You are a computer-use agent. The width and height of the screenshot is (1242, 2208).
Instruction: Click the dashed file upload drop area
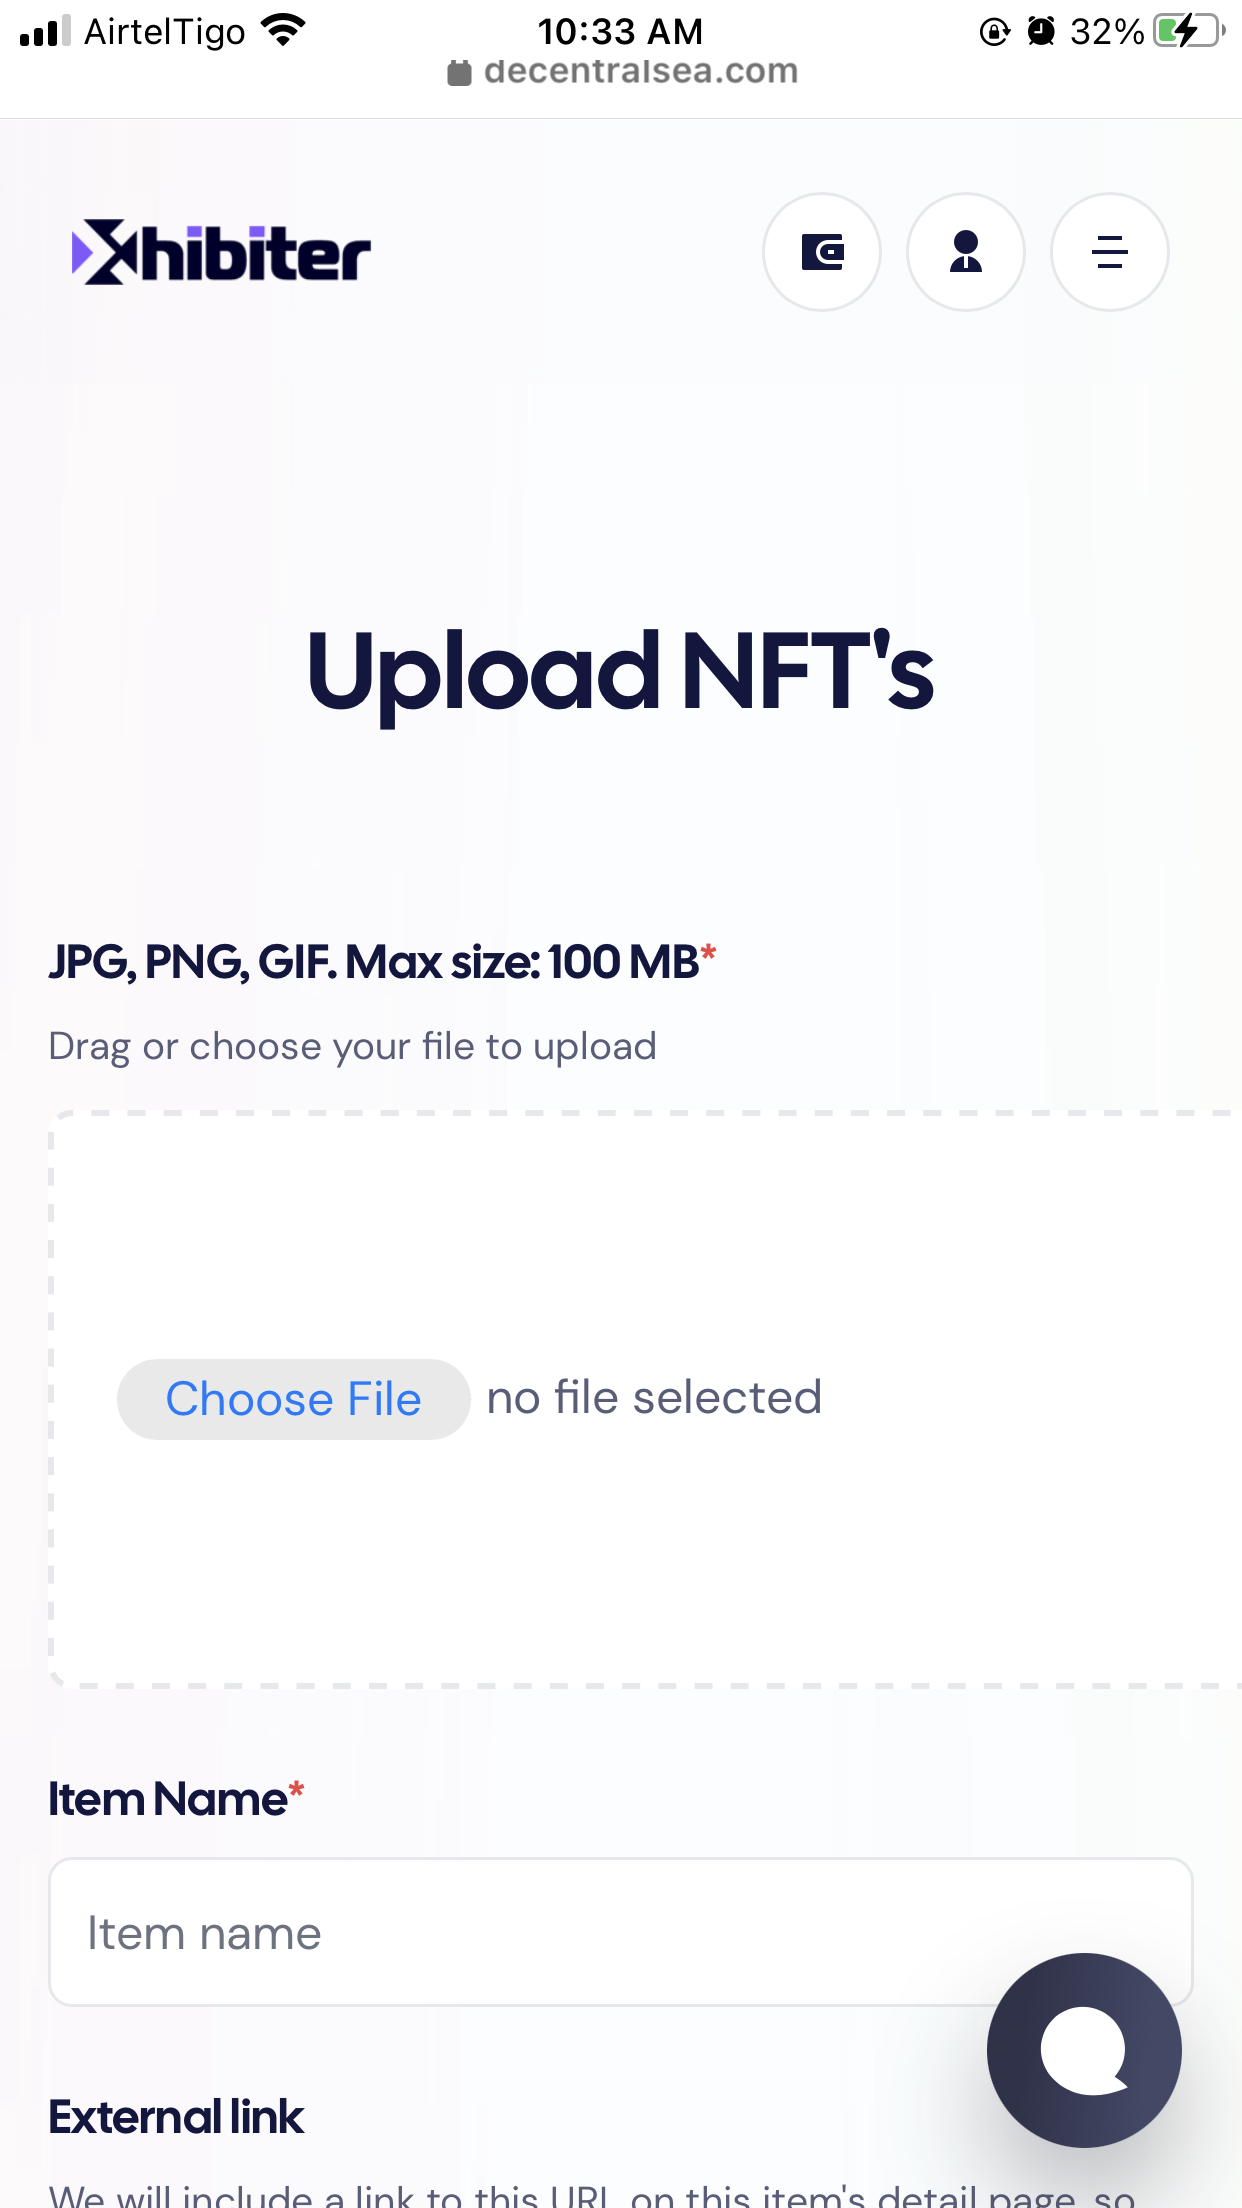tap(646, 1399)
